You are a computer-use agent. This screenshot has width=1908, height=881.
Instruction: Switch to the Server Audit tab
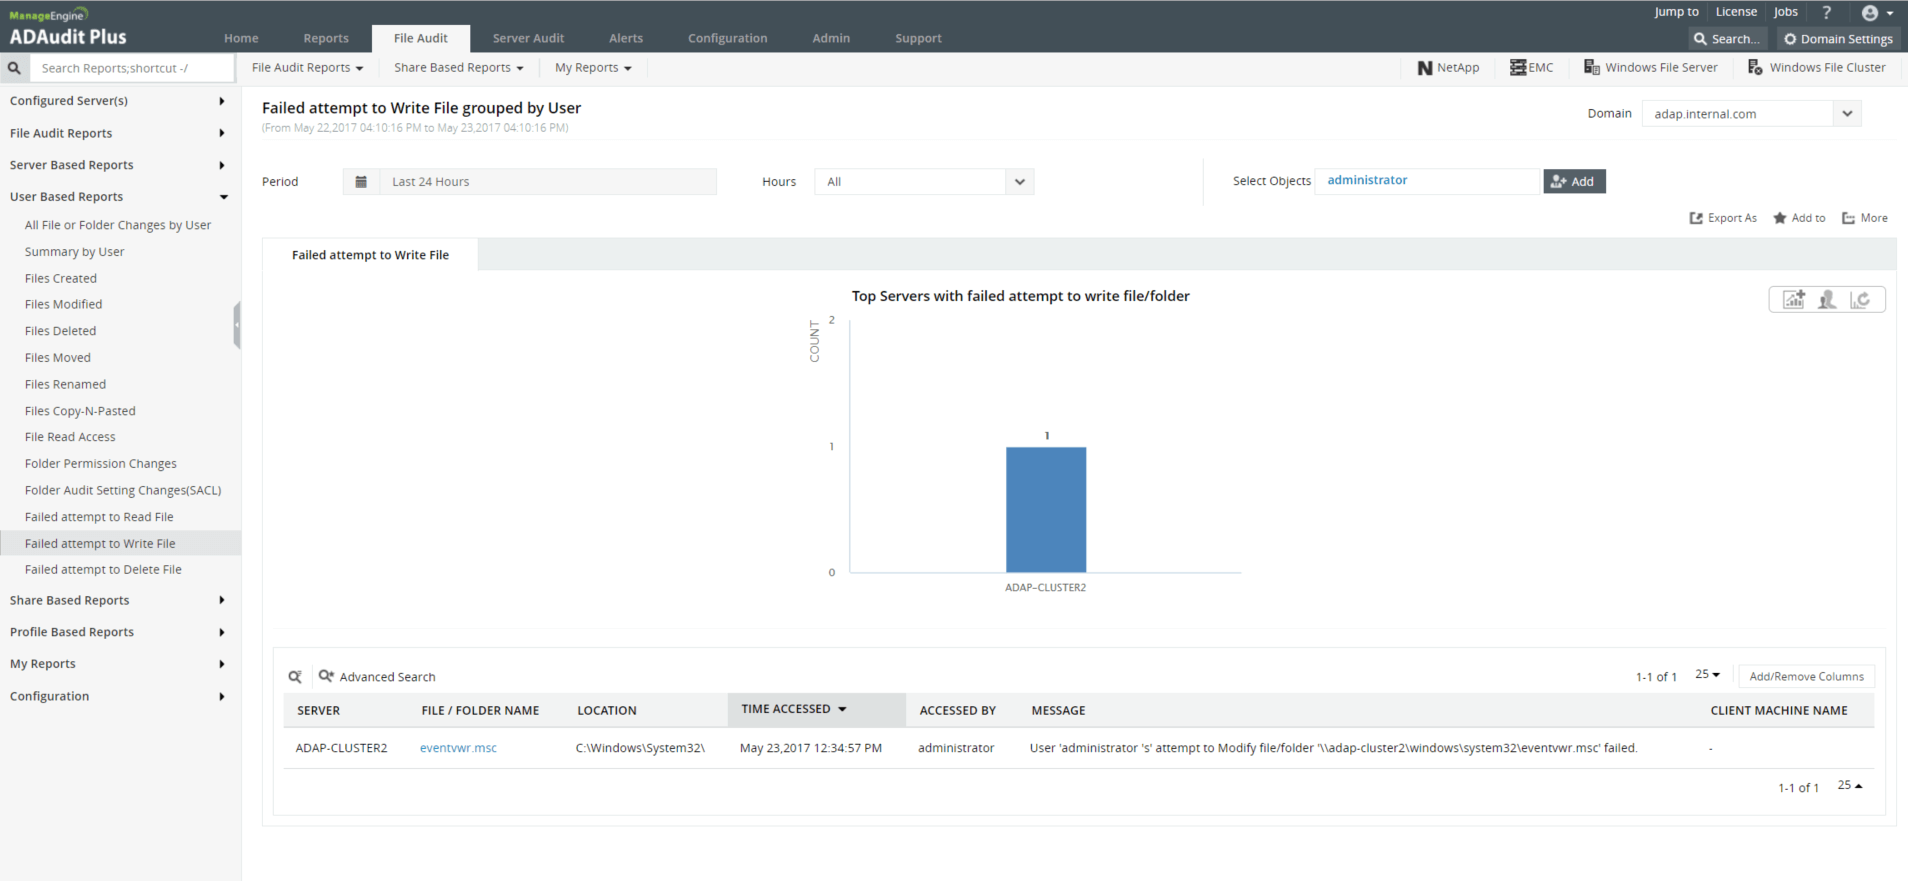(528, 39)
